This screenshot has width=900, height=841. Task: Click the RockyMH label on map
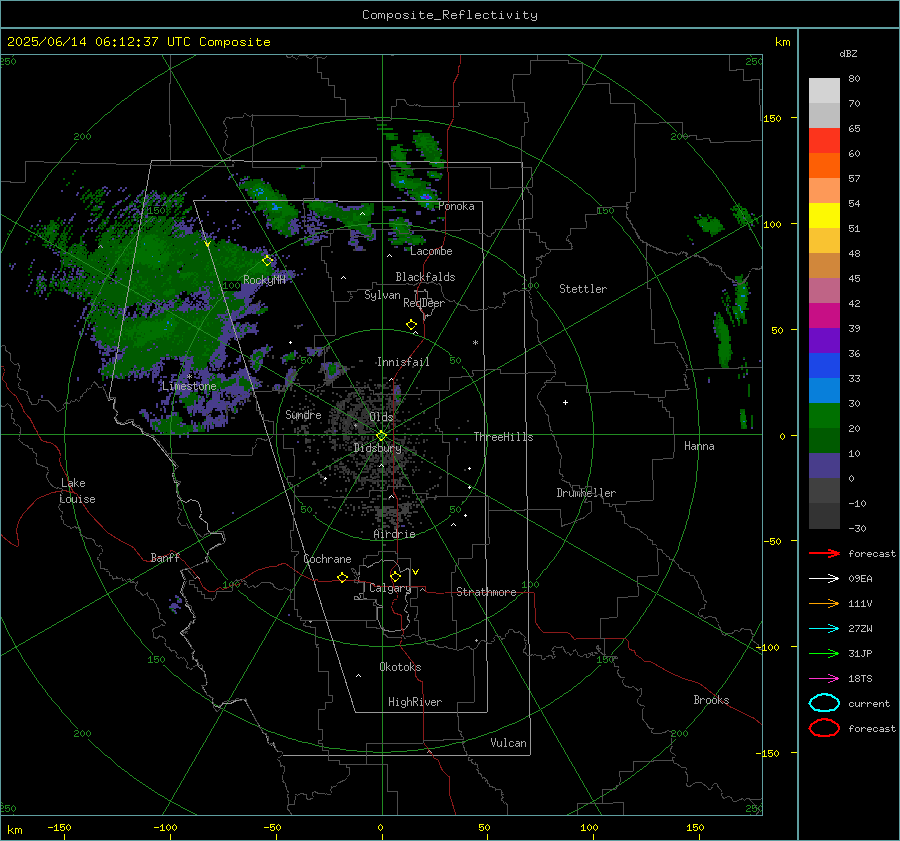coord(264,280)
